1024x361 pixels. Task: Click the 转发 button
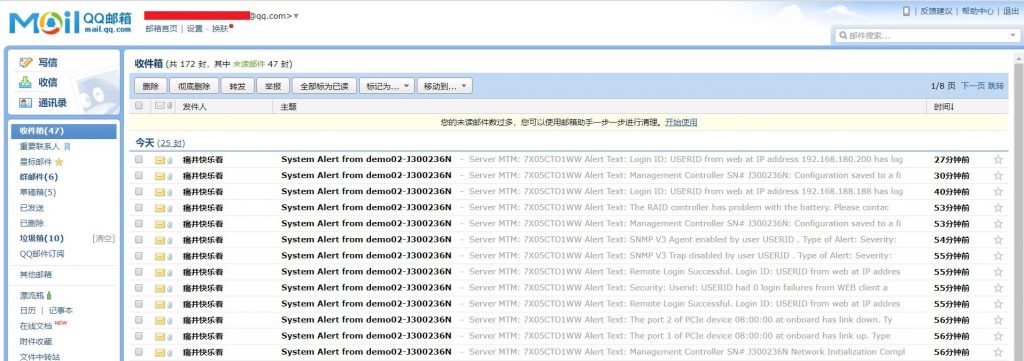coord(237,86)
